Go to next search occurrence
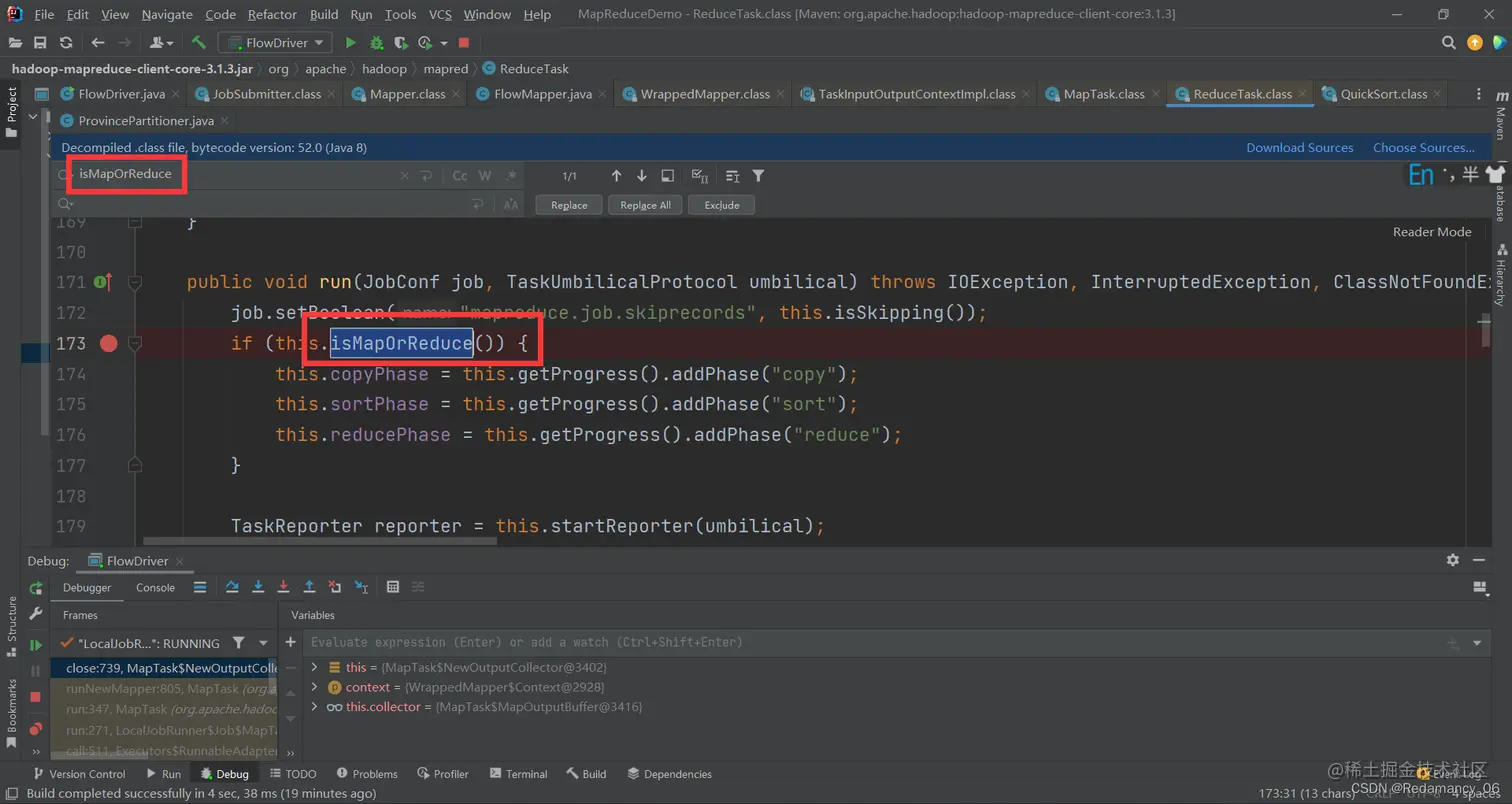Viewport: 1512px width, 804px height. pyautogui.click(x=641, y=176)
